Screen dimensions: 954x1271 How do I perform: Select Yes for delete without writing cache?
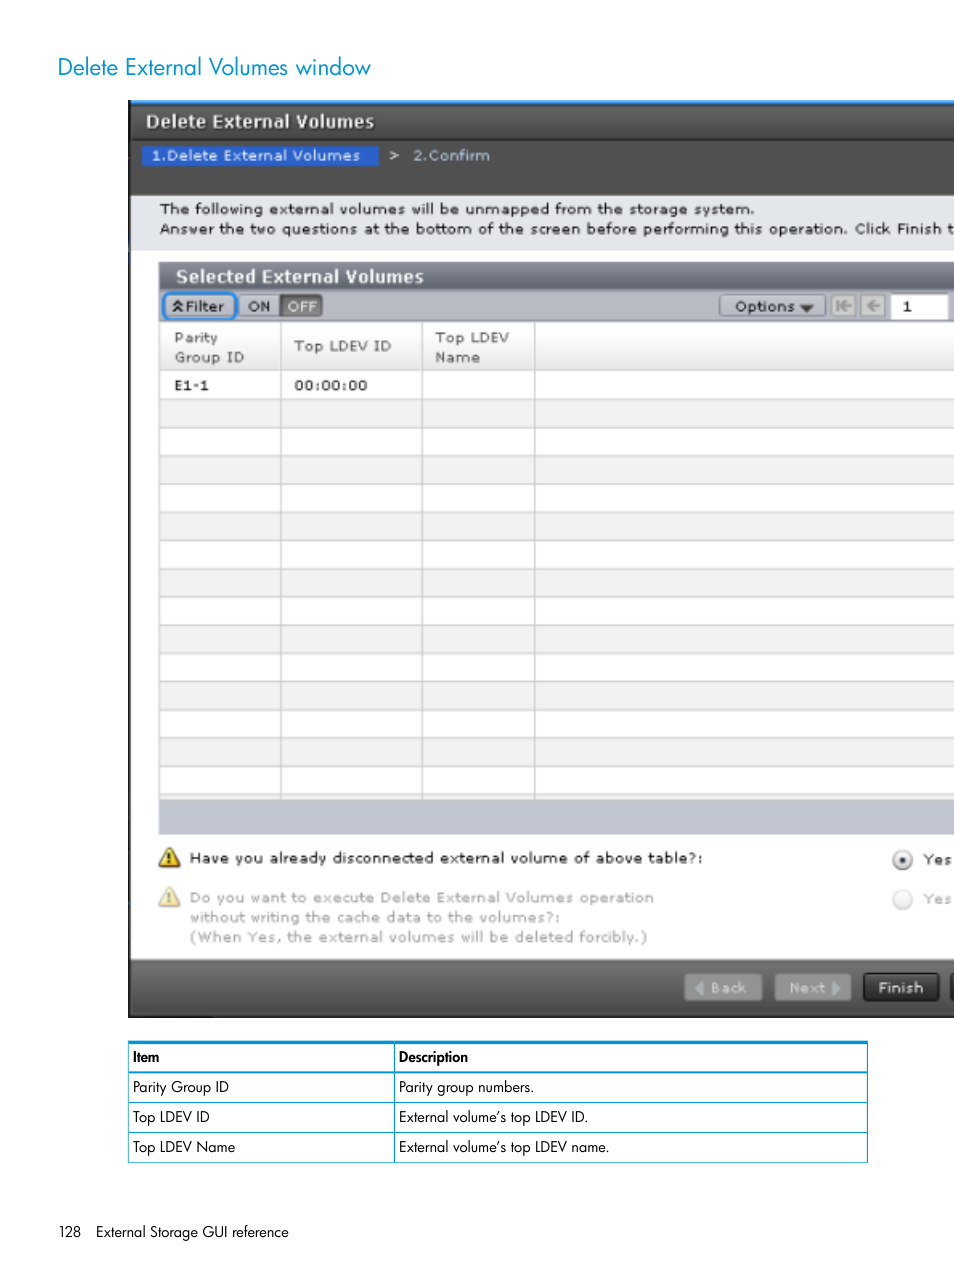[903, 899]
